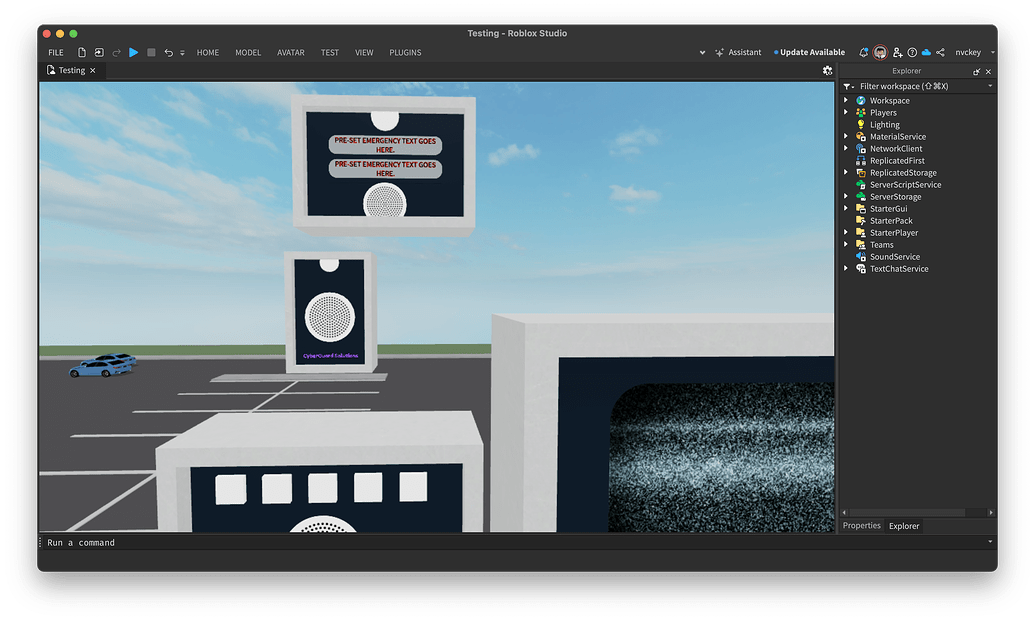
Task: Open the Help question mark icon
Action: click(x=912, y=52)
